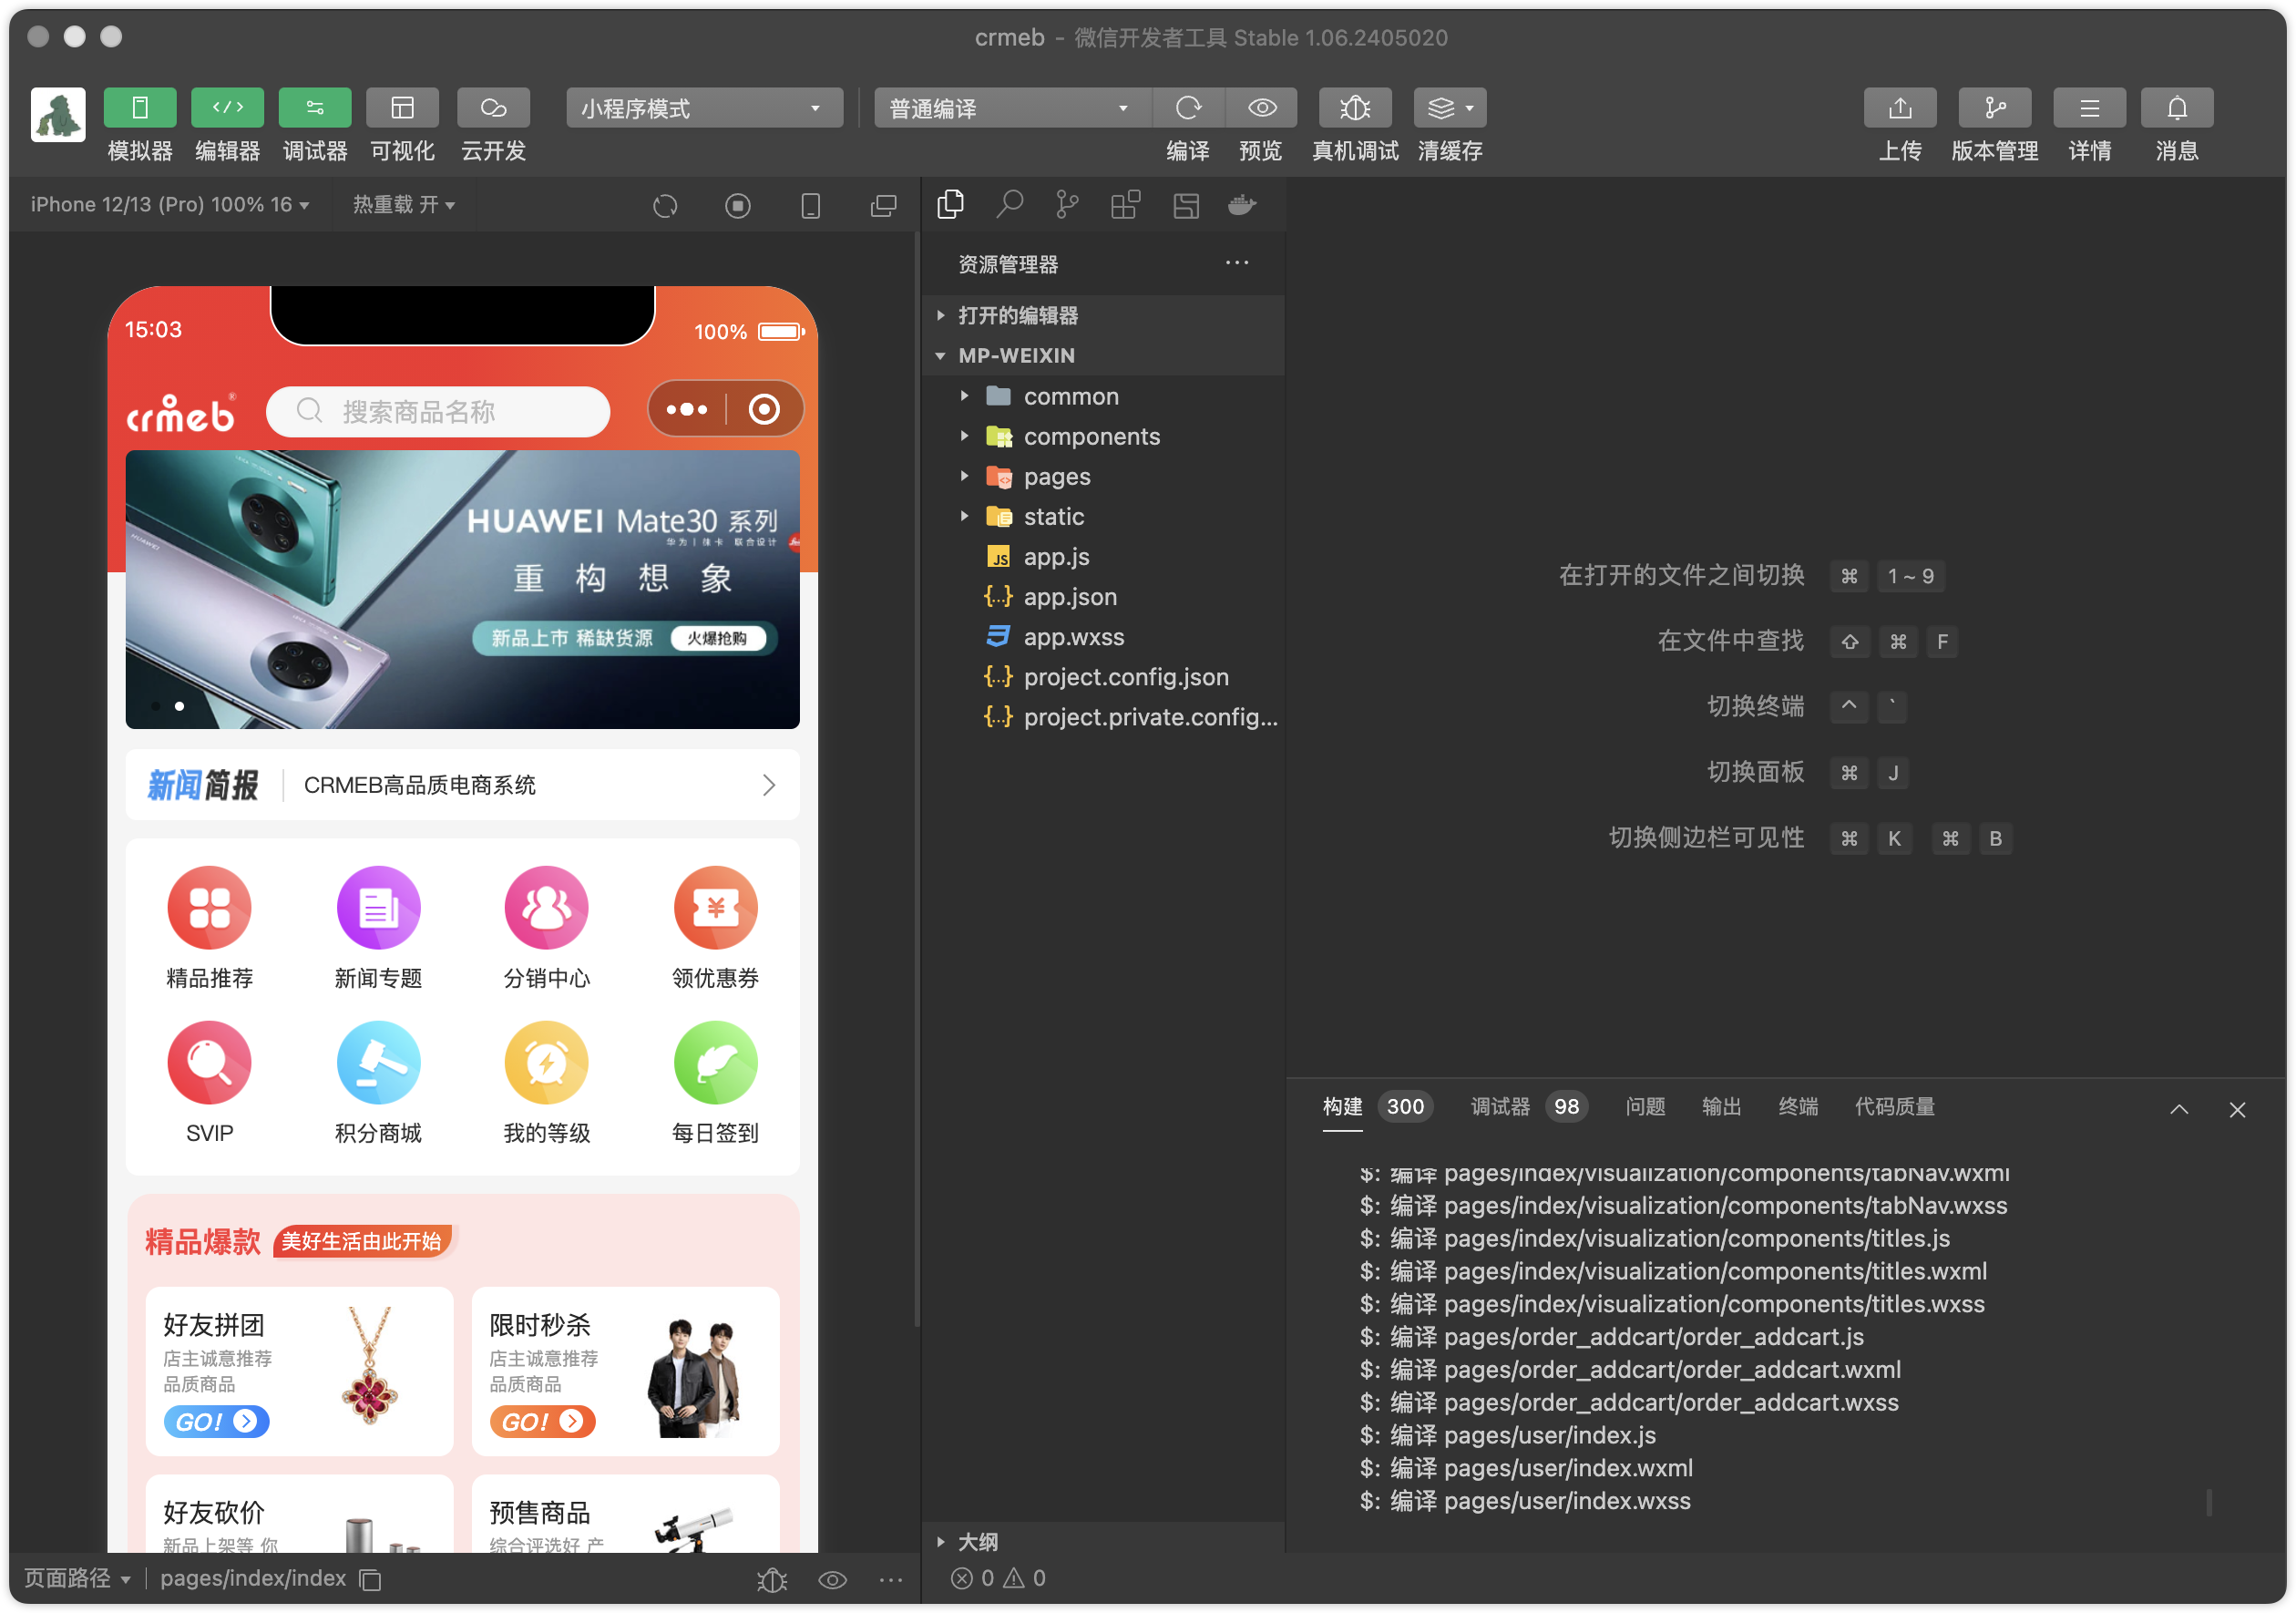Open the search icon in editor sidebar
This screenshot has height=1613, width=2296.
point(1009,205)
